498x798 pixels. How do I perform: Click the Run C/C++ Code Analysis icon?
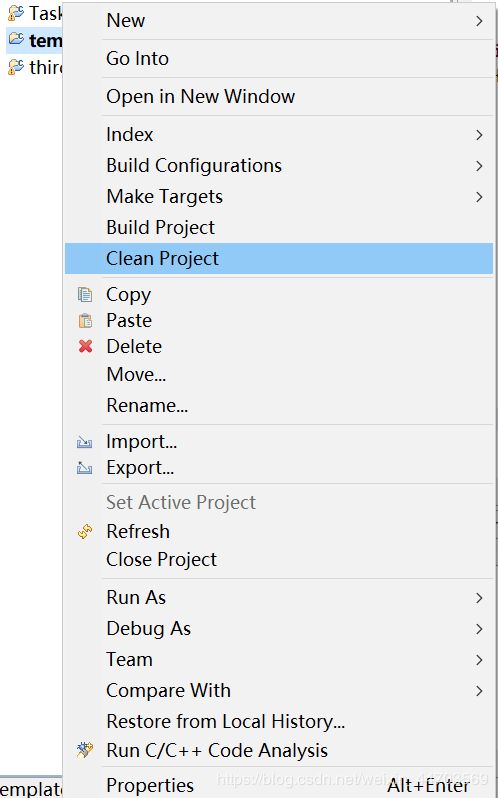pyautogui.click(x=85, y=750)
